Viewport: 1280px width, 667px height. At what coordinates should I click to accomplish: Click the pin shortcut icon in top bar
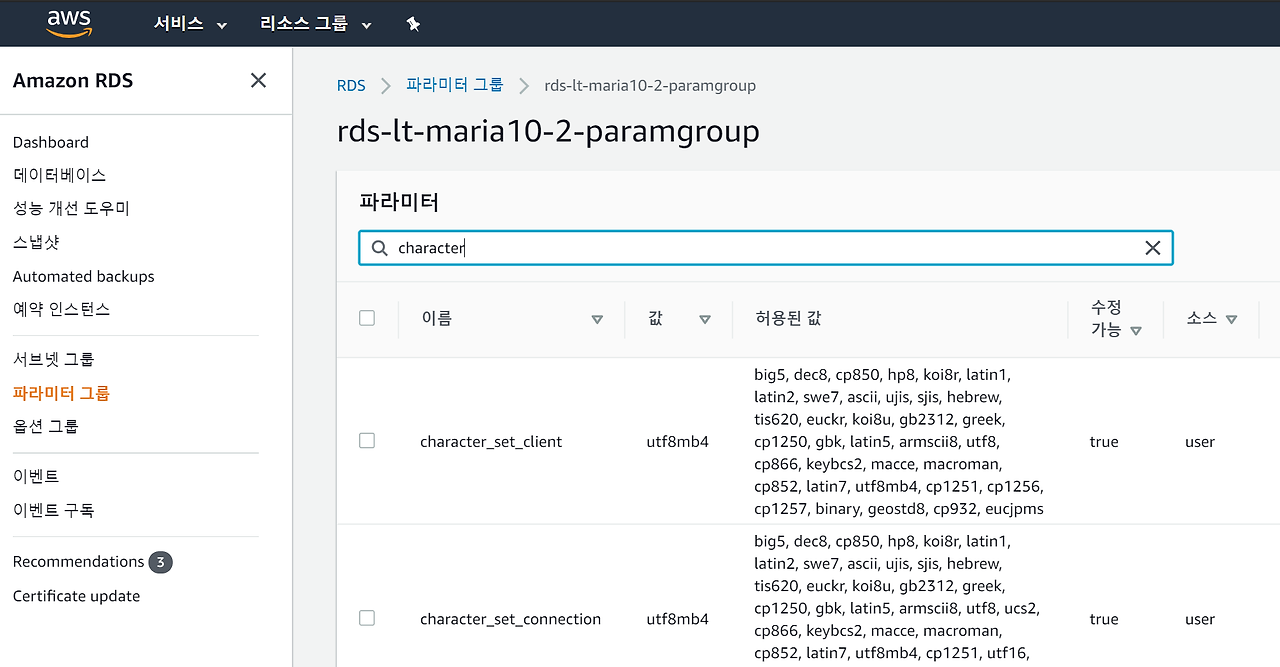coord(413,24)
